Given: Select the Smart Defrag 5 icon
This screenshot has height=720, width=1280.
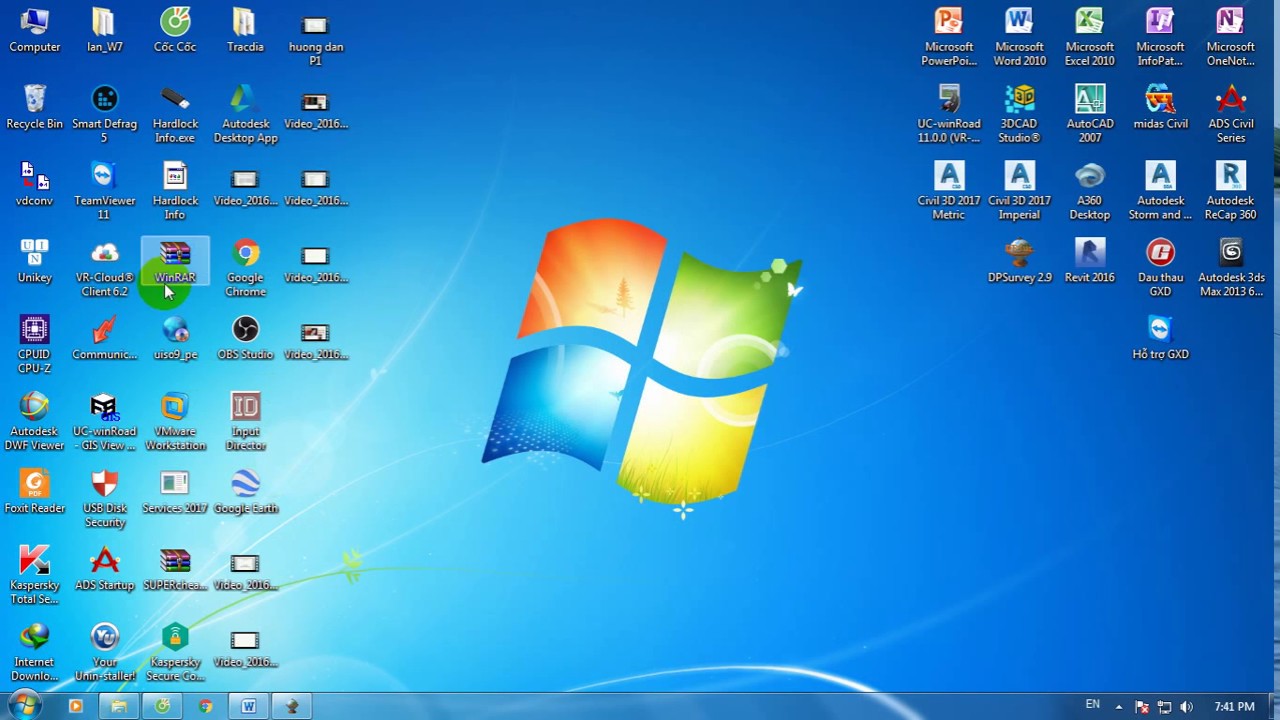Looking at the screenshot, I should (x=104, y=114).
